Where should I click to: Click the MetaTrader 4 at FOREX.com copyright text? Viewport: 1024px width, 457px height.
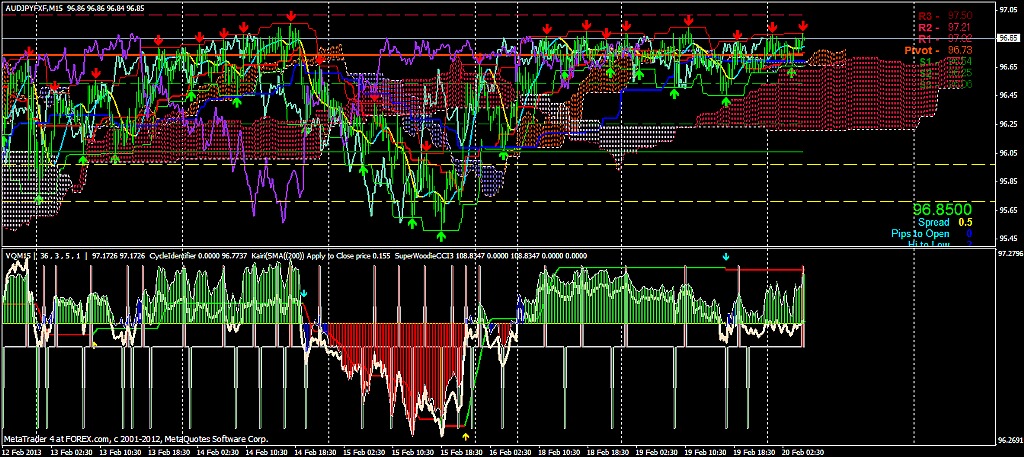136,439
